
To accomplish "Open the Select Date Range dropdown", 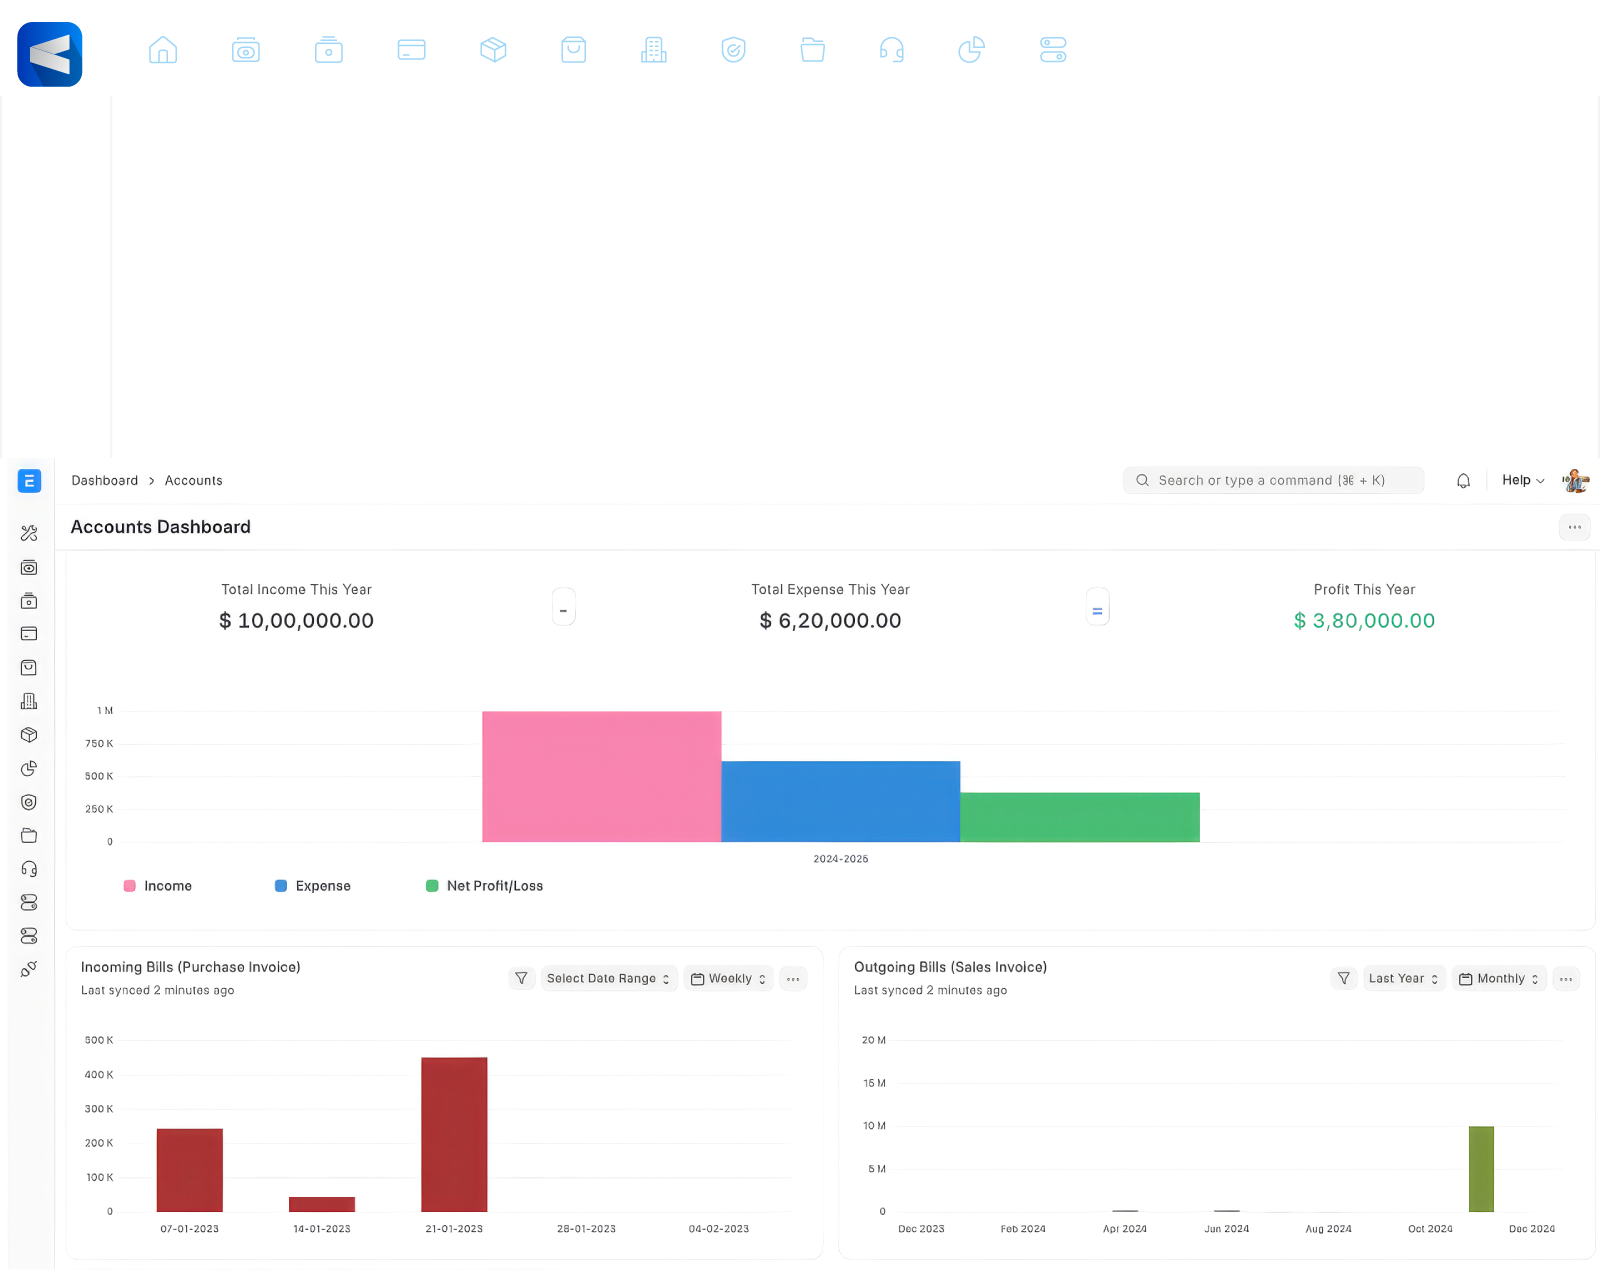I will tap(609, 979).
